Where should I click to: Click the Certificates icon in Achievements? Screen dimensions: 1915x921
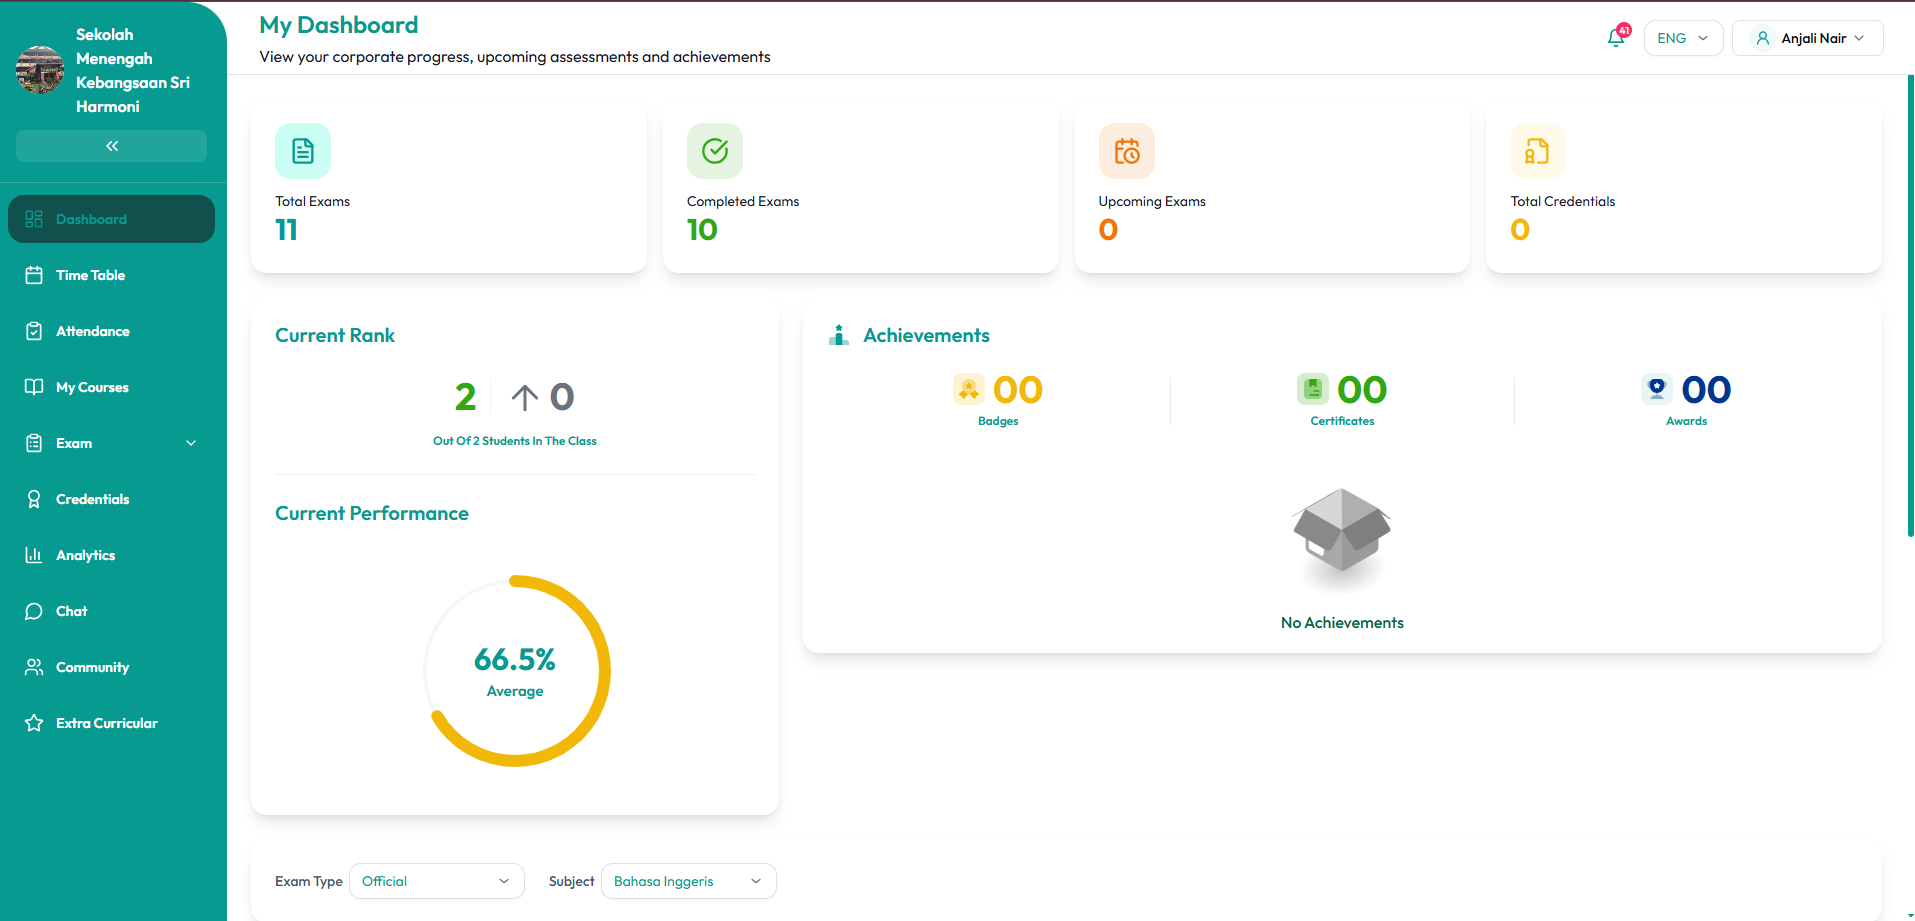(x=1312, y=389)
